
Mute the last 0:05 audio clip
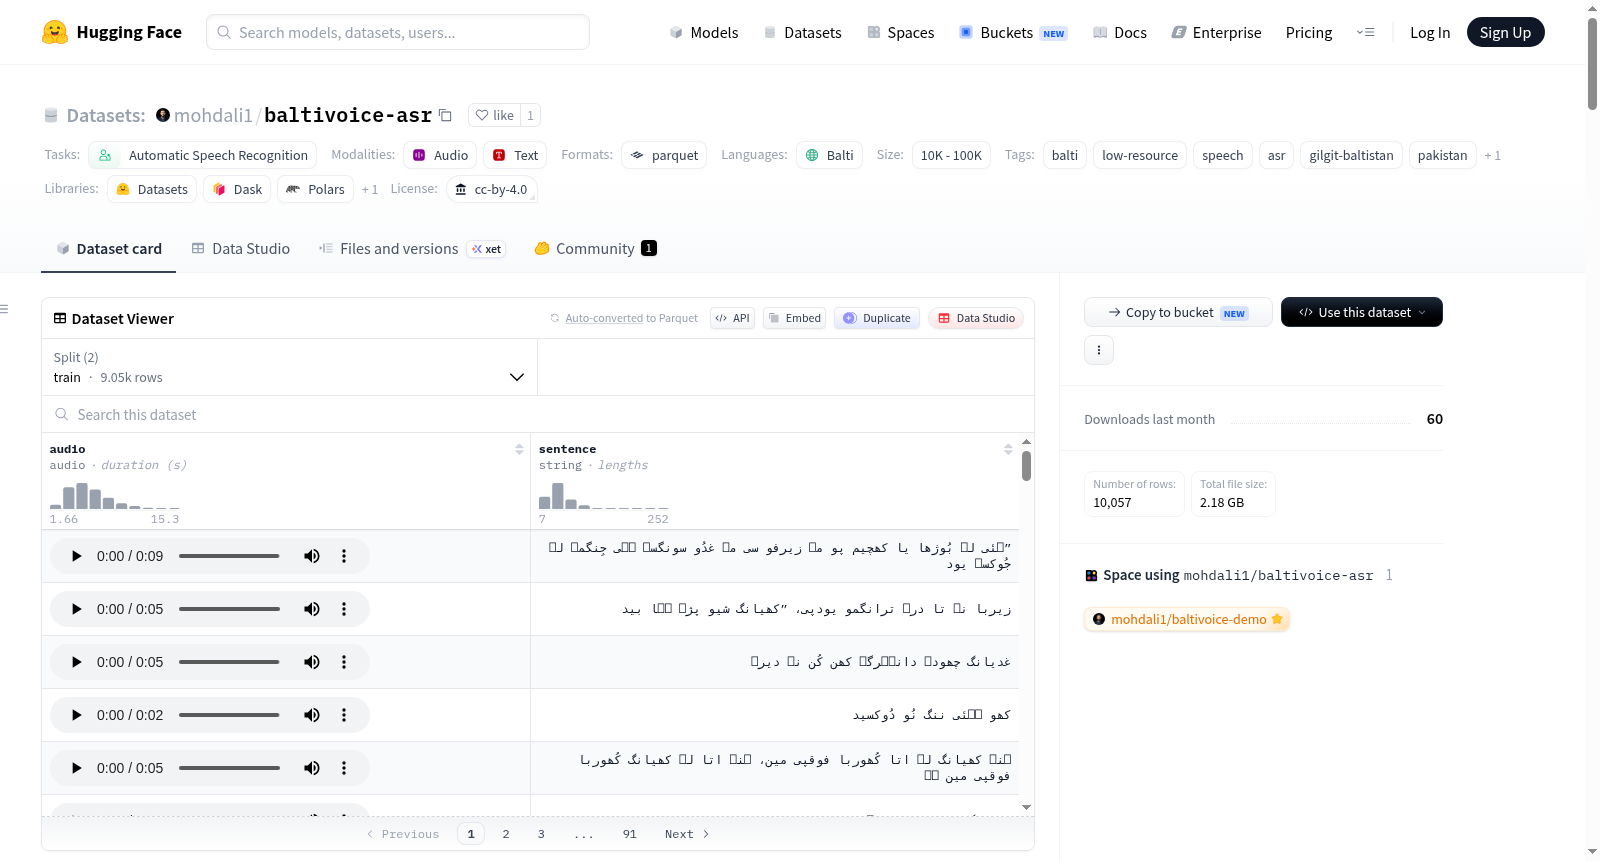[312, 768]
